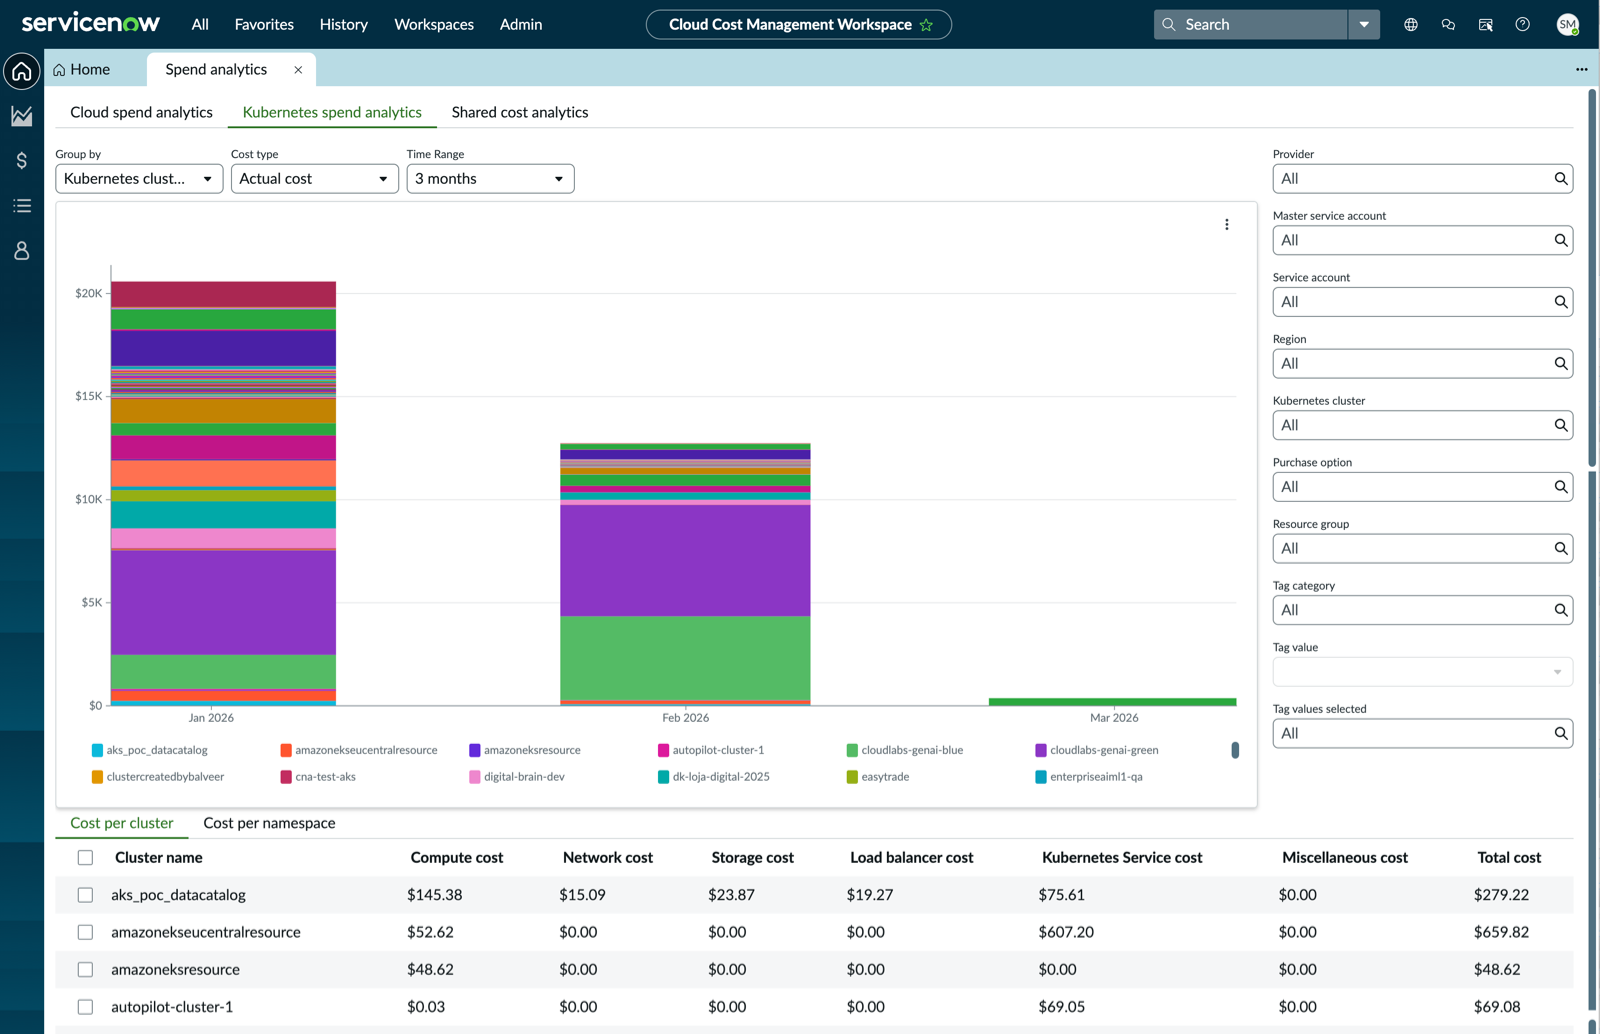Open the chat conversations icon in header
Screen dimensions: 1600x1034
click(x=1448, y=25)
